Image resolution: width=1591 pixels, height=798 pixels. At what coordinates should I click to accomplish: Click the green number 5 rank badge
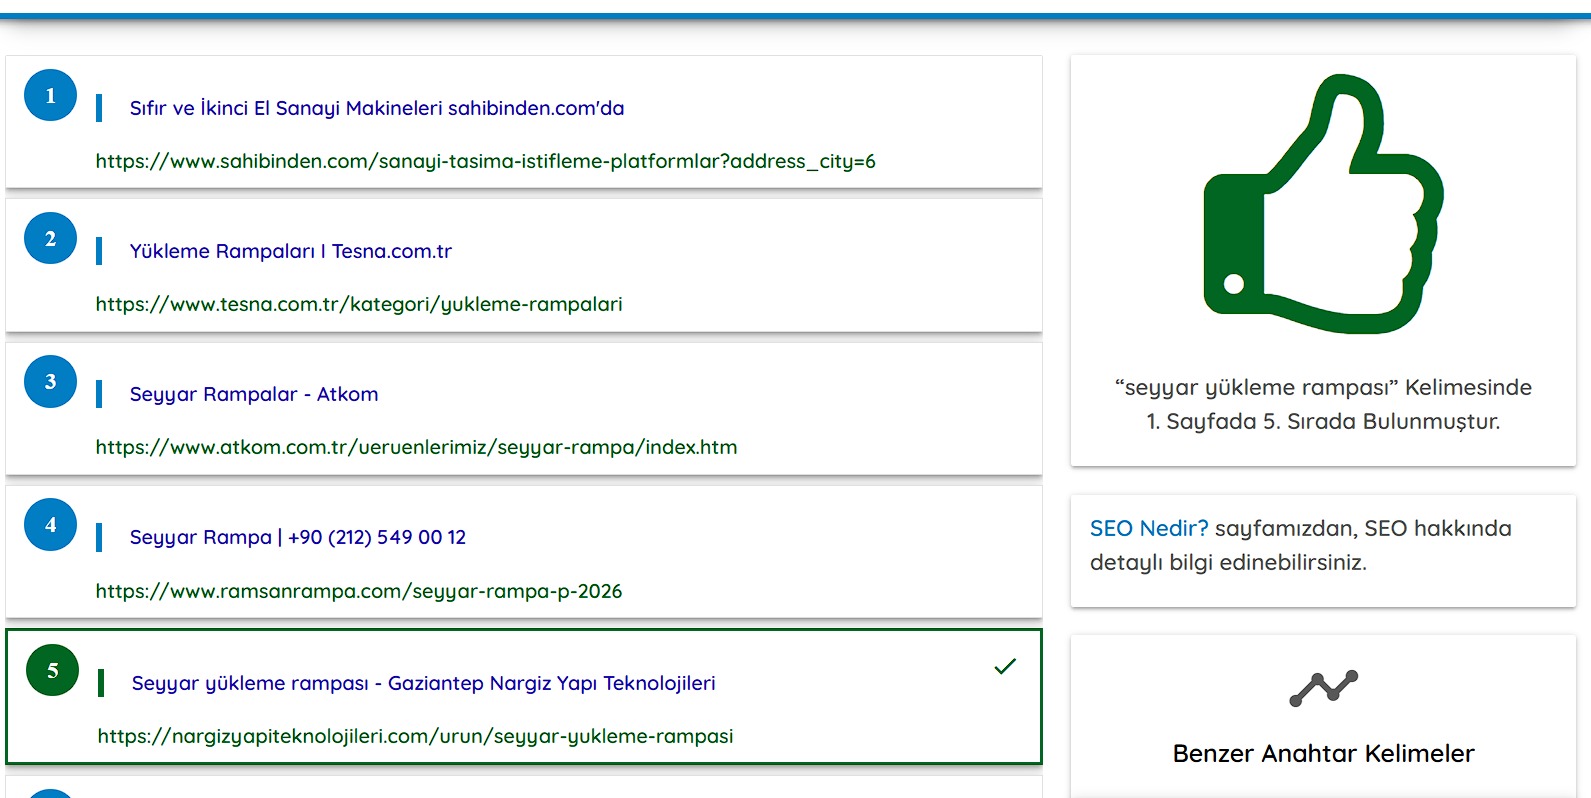point(52,670)
